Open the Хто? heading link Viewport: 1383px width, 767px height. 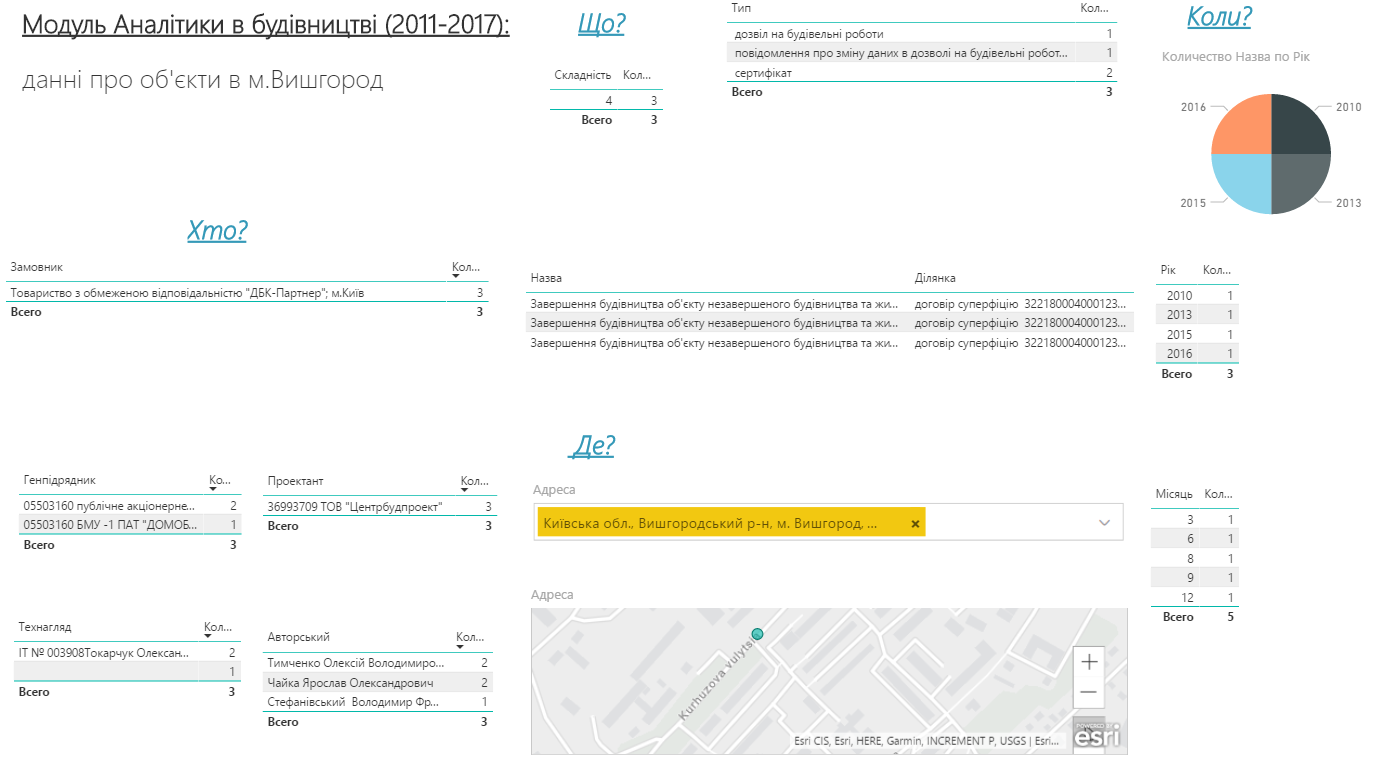217,231
